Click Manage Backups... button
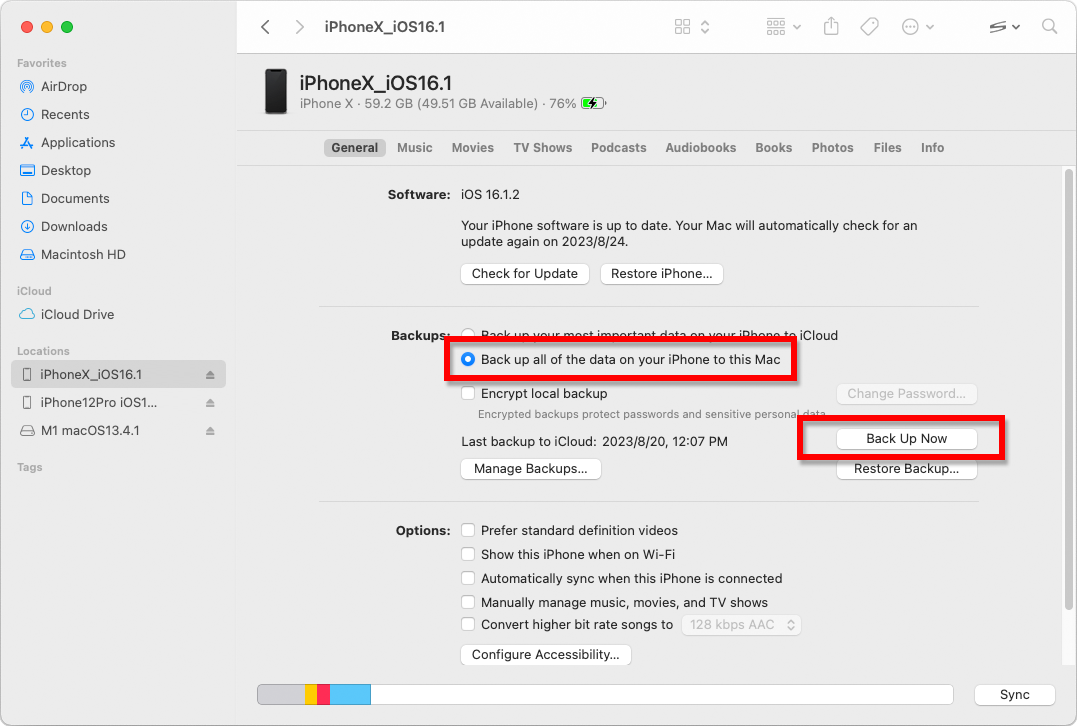The height and width of the screenshot is (726, 1077). (531, 468)
